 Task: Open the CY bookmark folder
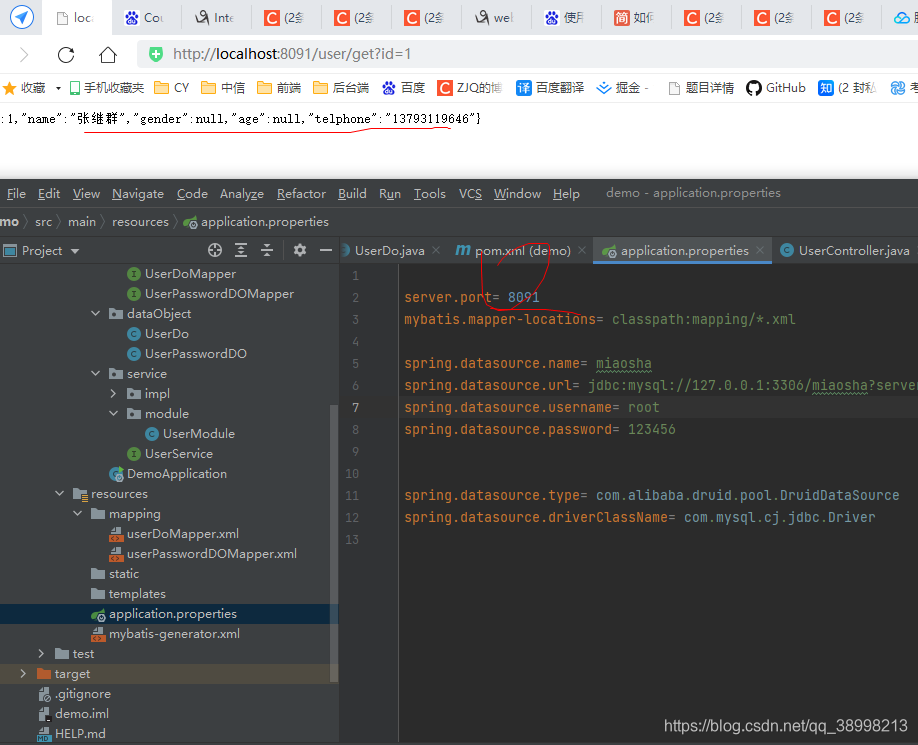point(172,88)
